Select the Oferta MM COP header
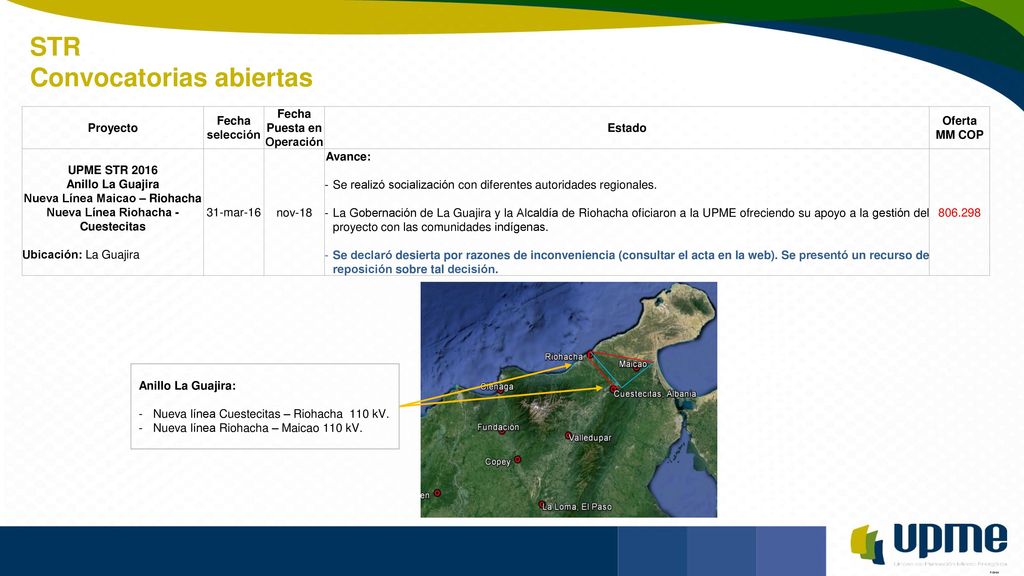1024x576 pixels. [959, 128]
